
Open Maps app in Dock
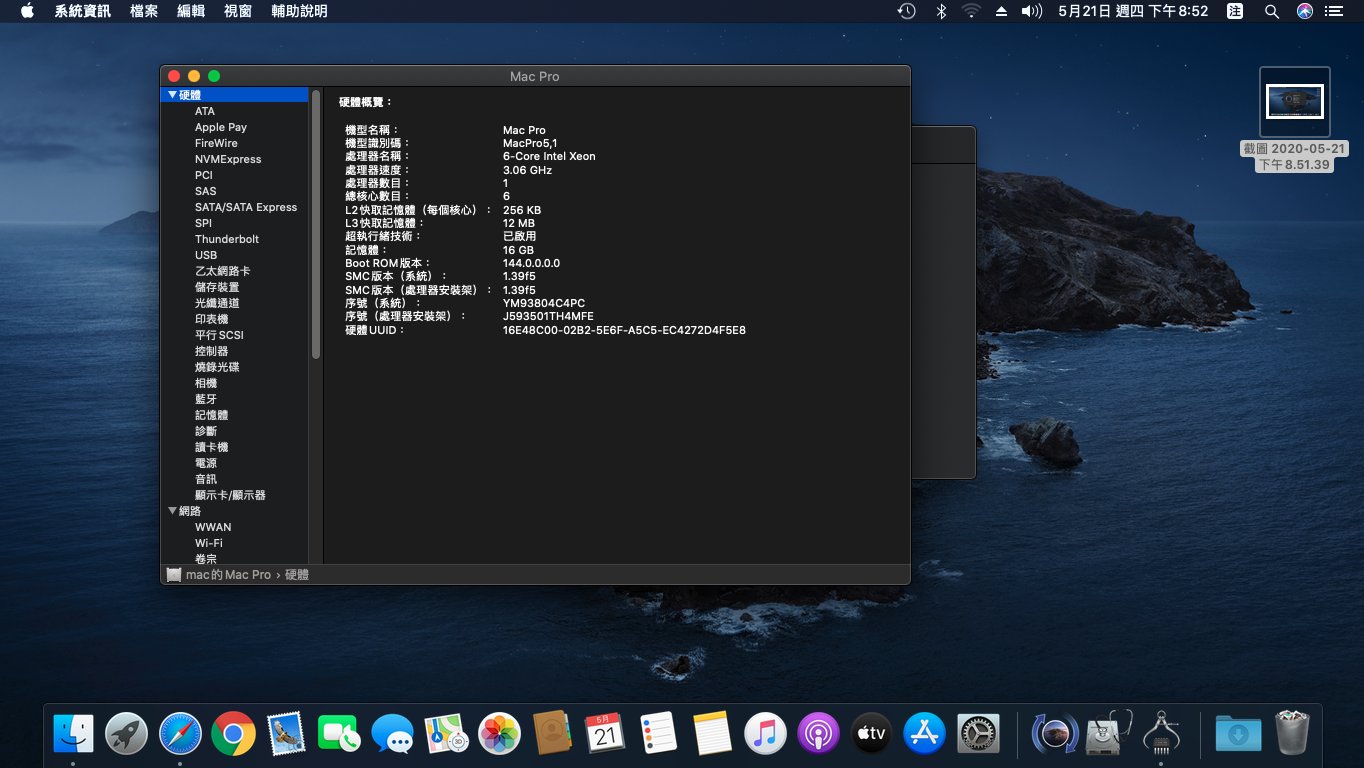446,734
